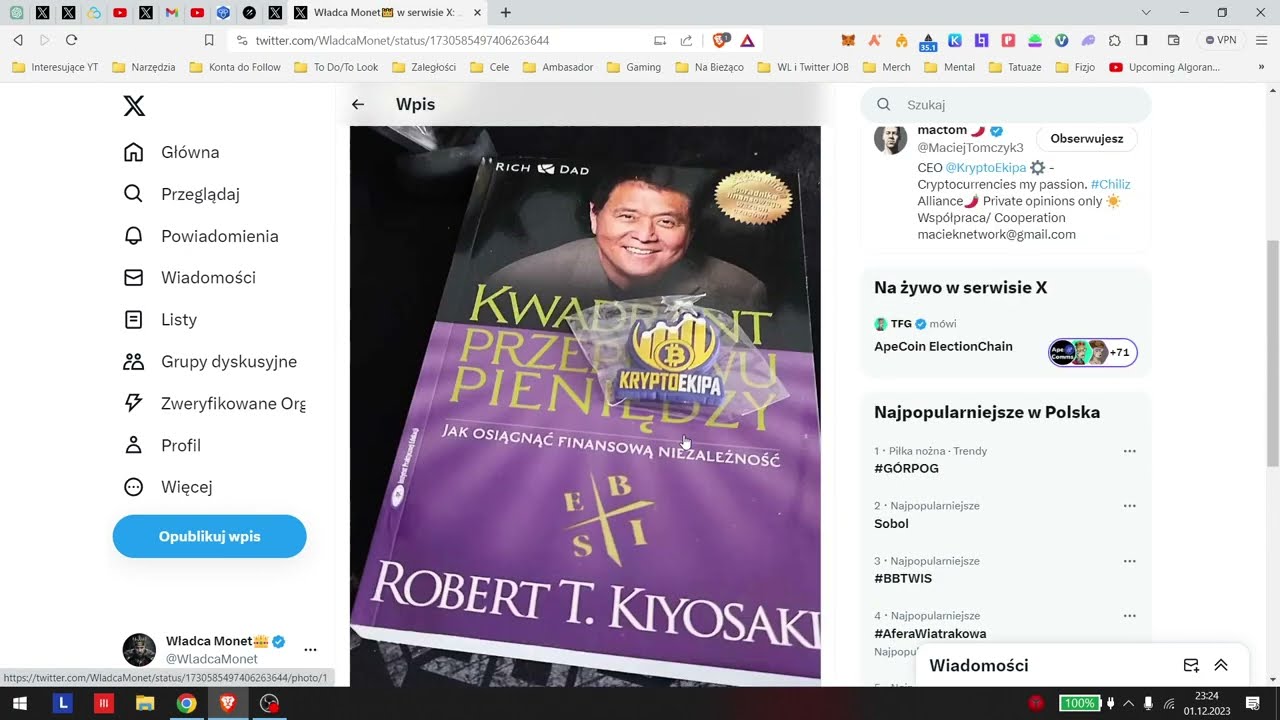Open Brave Rewards triangle icon
This screenshot has height=720, width=1280.
pyautogui.click(x=748, y=40)
